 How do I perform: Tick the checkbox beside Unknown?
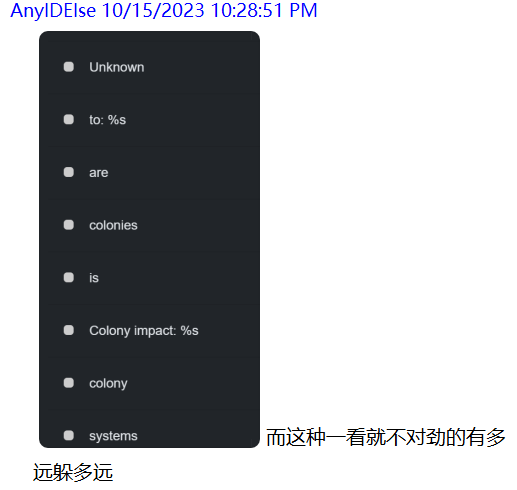tap(69, 67)
